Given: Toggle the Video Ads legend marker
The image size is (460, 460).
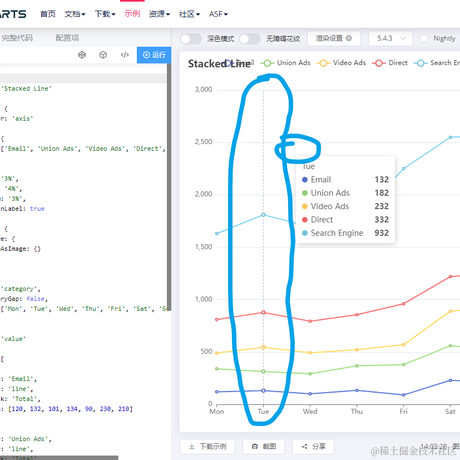Looking at the screenshot, I should 323,63.
